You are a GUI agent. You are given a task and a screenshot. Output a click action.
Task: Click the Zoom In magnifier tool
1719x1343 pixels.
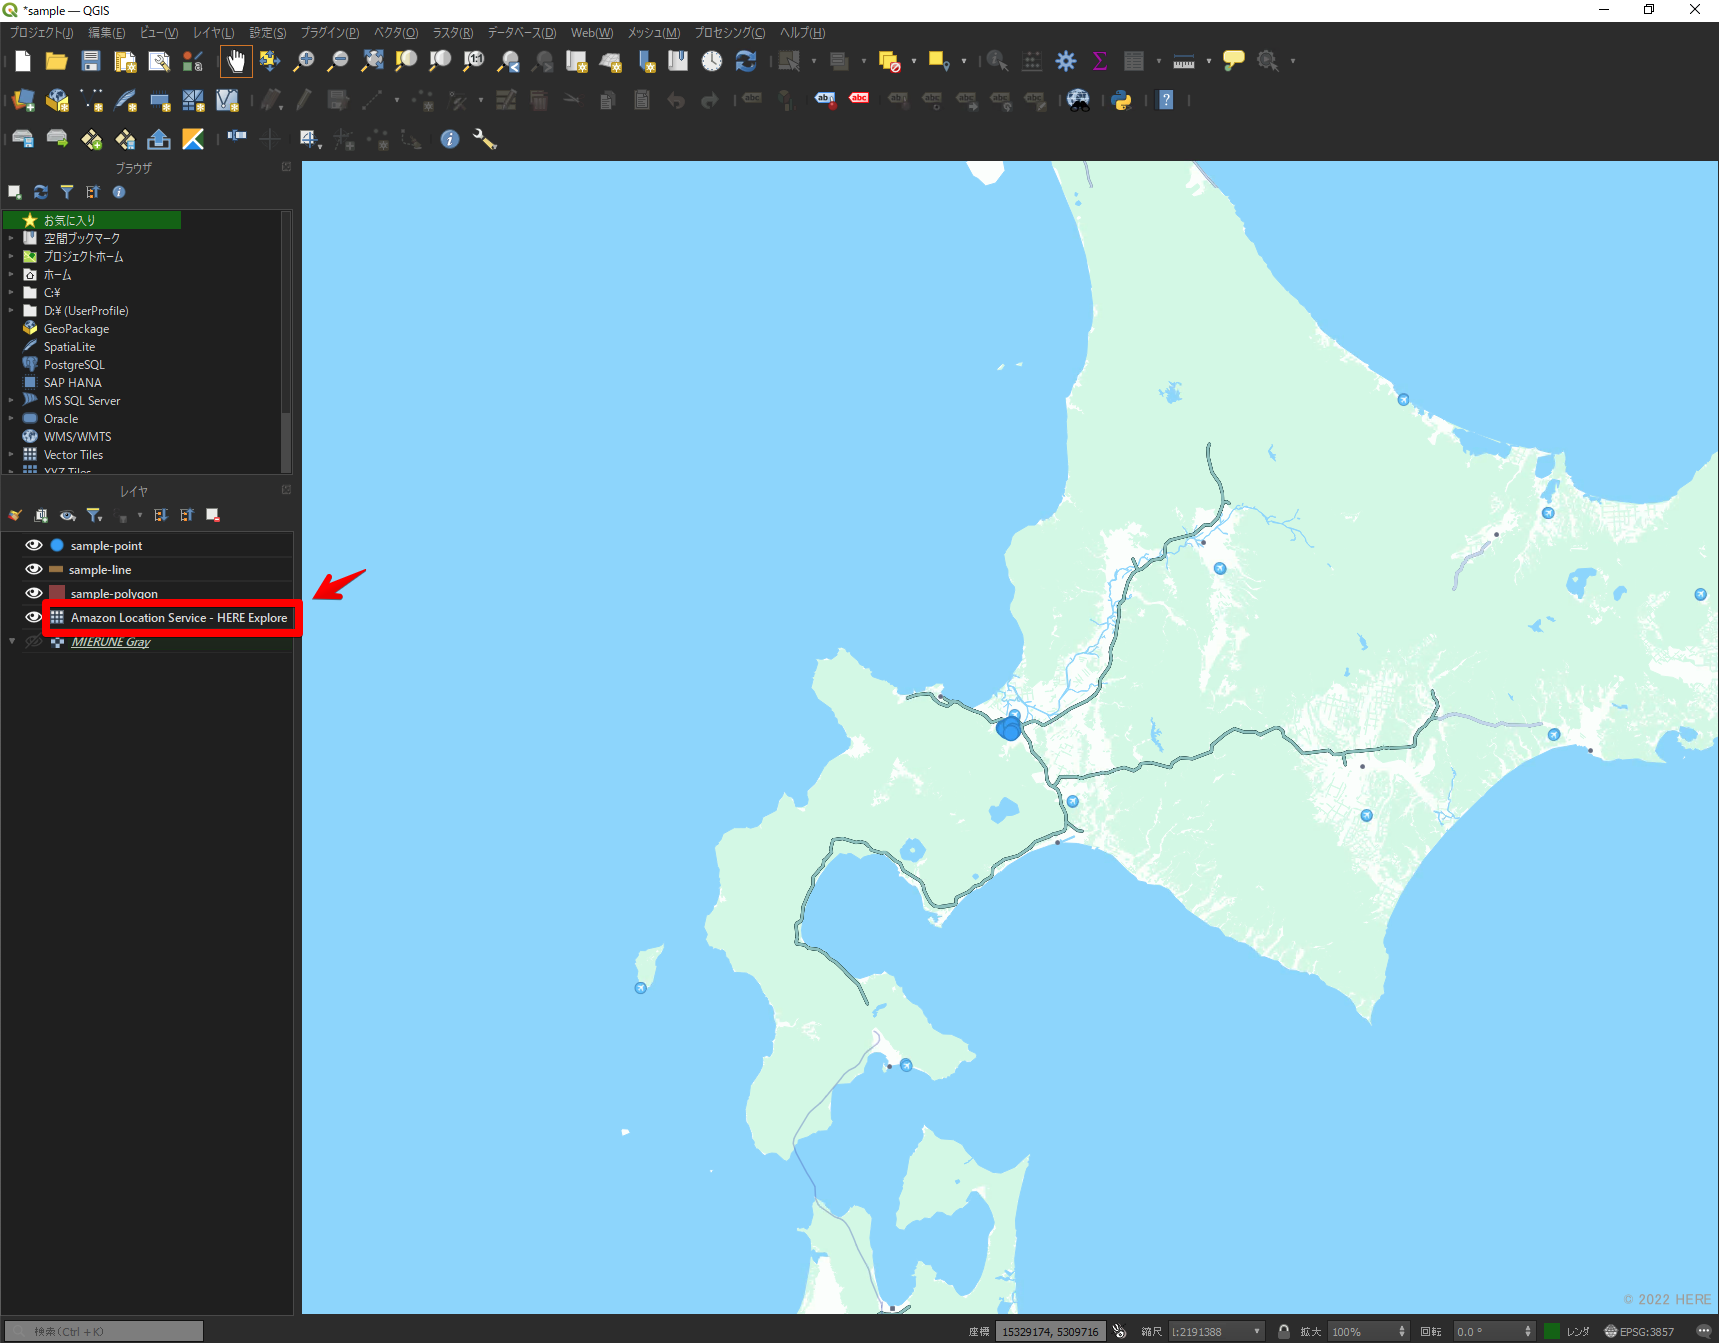(304, 61)
